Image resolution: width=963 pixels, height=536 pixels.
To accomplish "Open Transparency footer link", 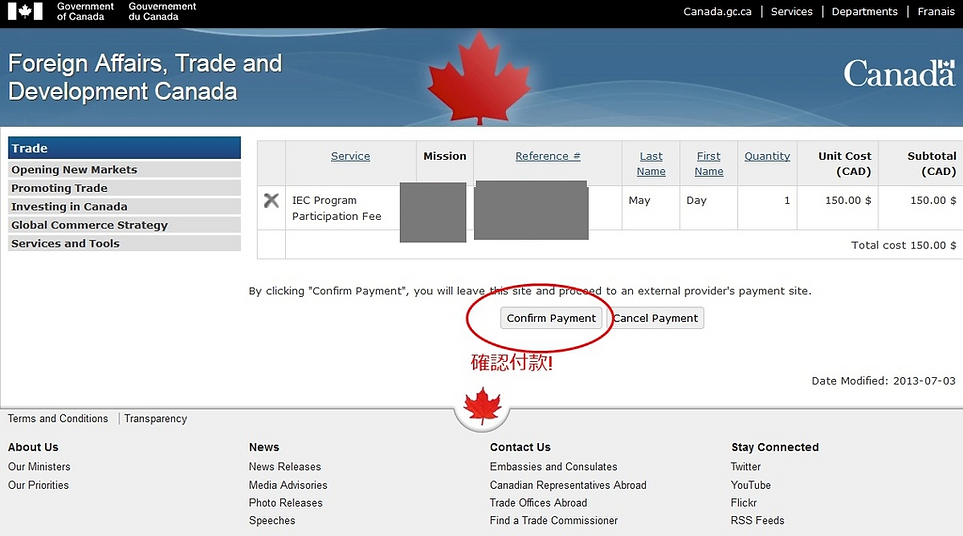I will (x=155, y=418).
